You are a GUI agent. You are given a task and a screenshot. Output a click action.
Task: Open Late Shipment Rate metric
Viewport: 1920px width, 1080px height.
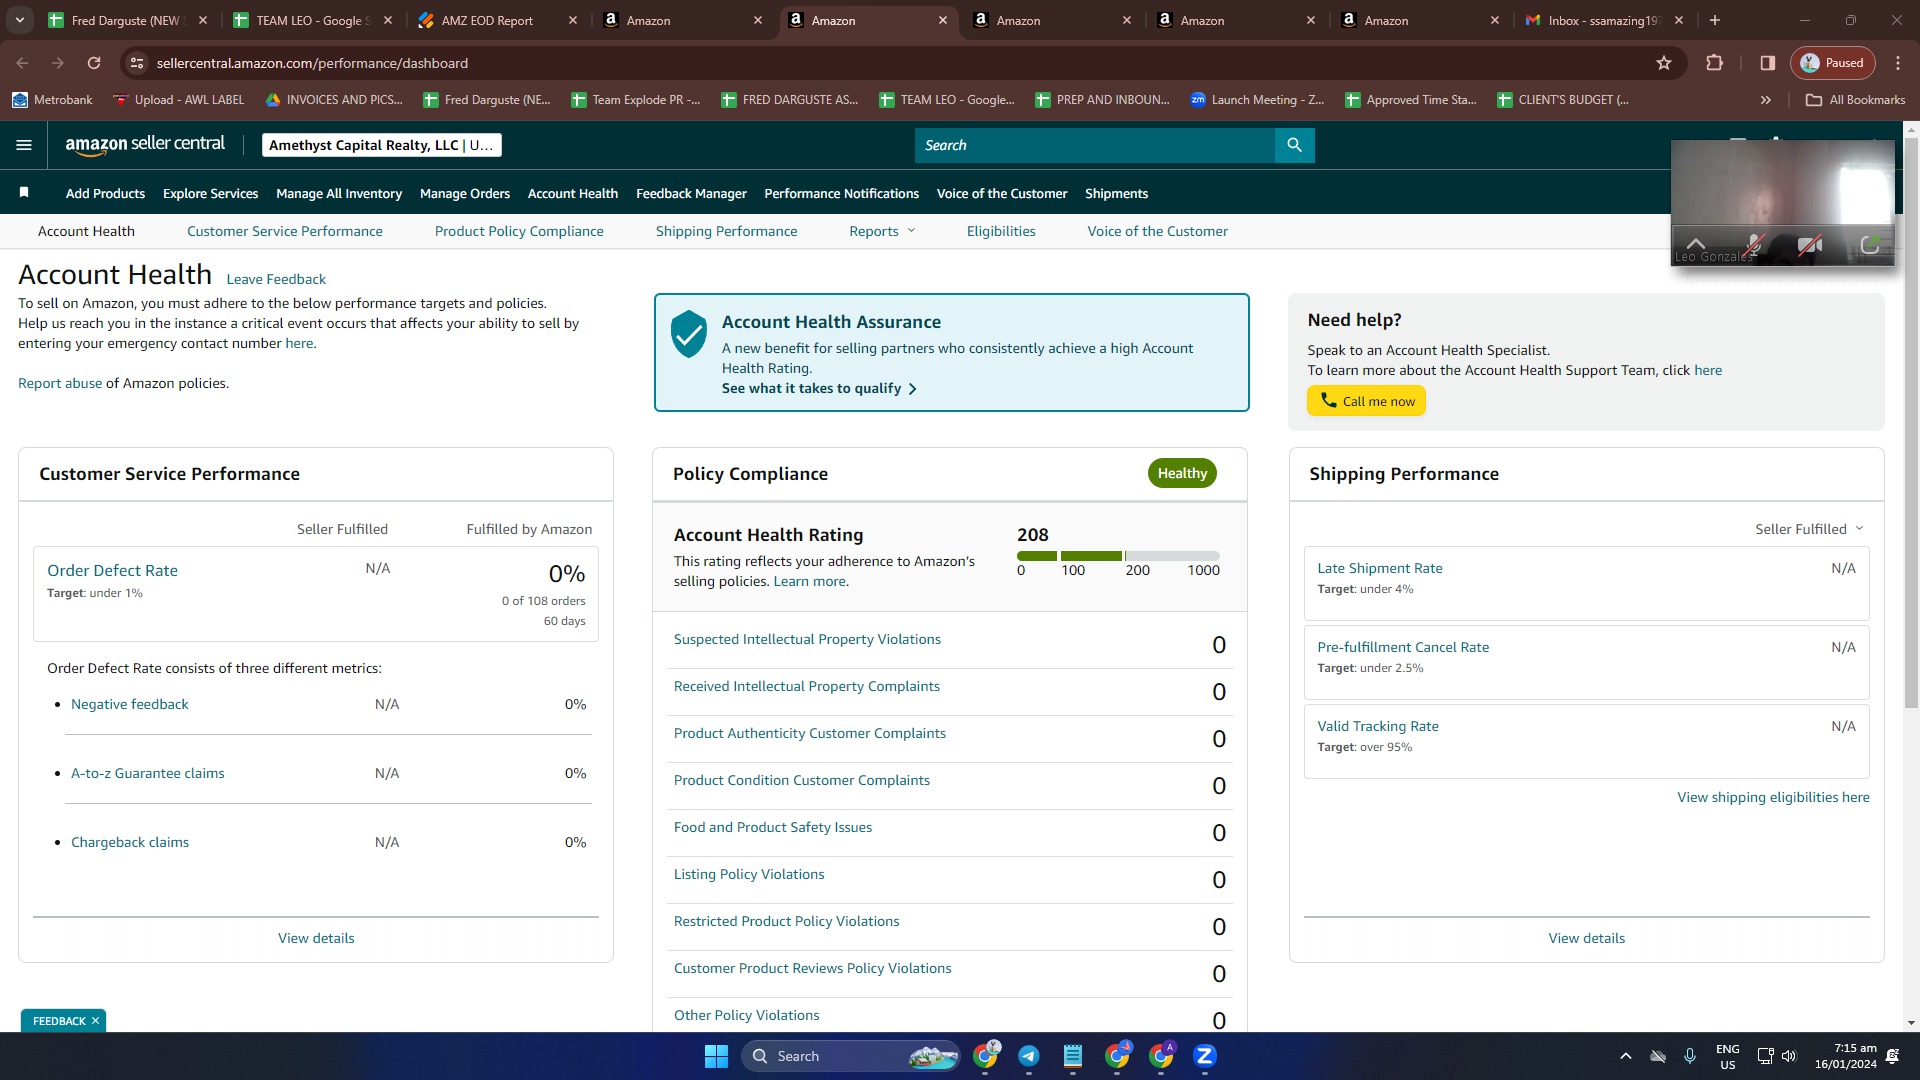[x=1380, y=568]
